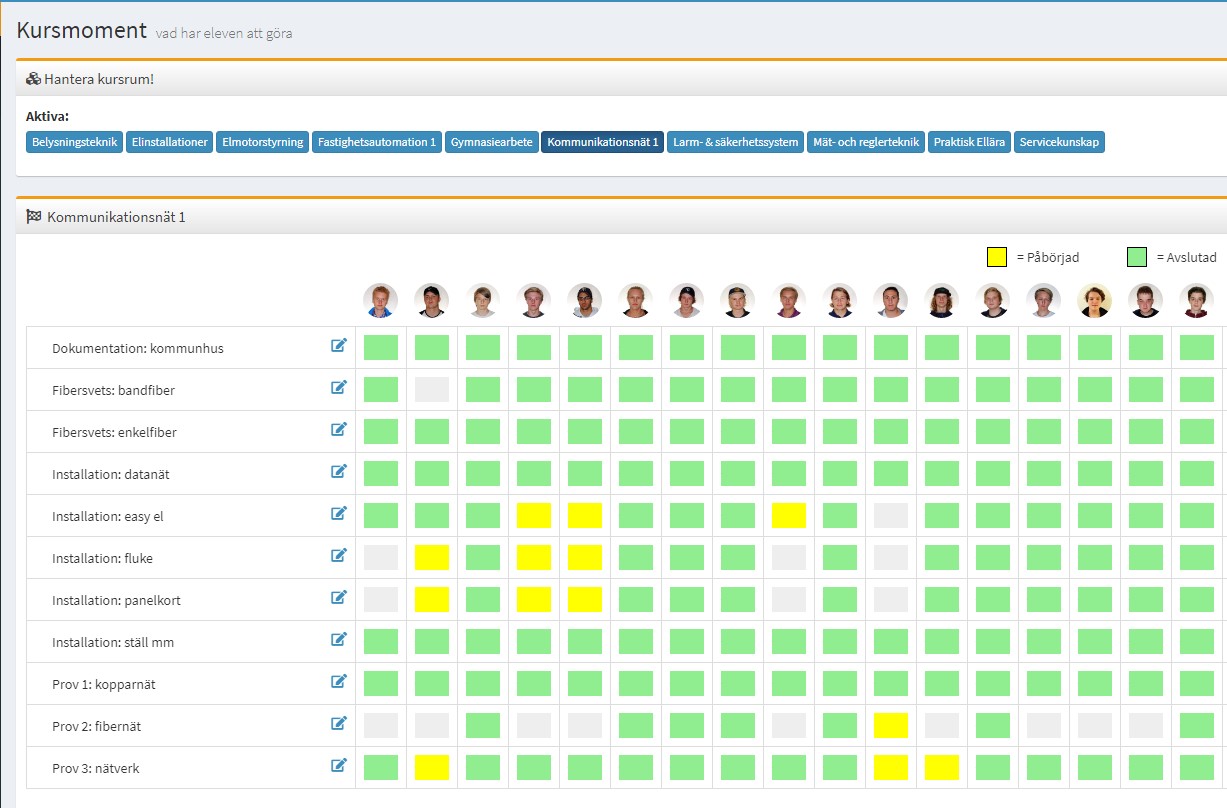Click the Prov 2: fibernät label
This screenshot has height=808, width=1227.
click(x=97, y=727)
